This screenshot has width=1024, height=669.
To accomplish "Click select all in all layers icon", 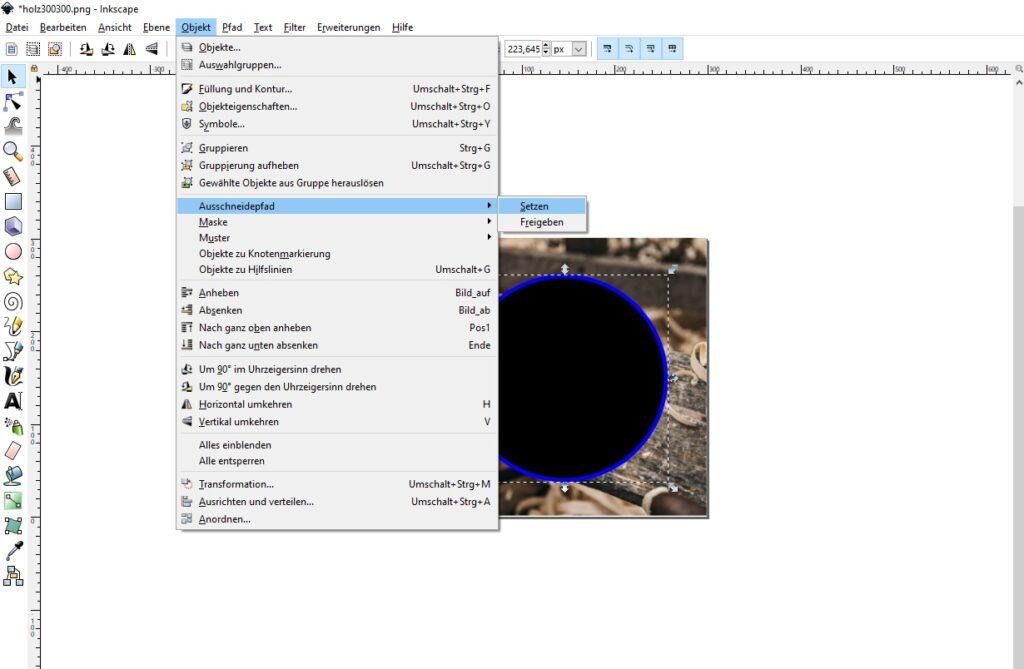I will pyautogui.click(x=33, y=49).
